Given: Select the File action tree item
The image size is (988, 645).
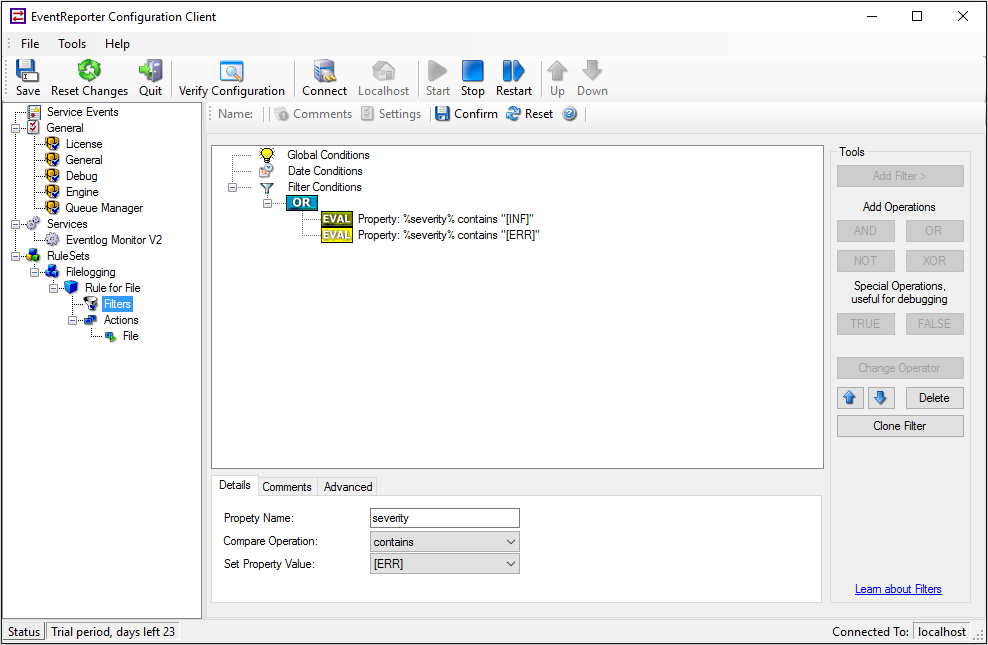Looking at the screenshot, I should pyautogui.click(x=130, y=336).
